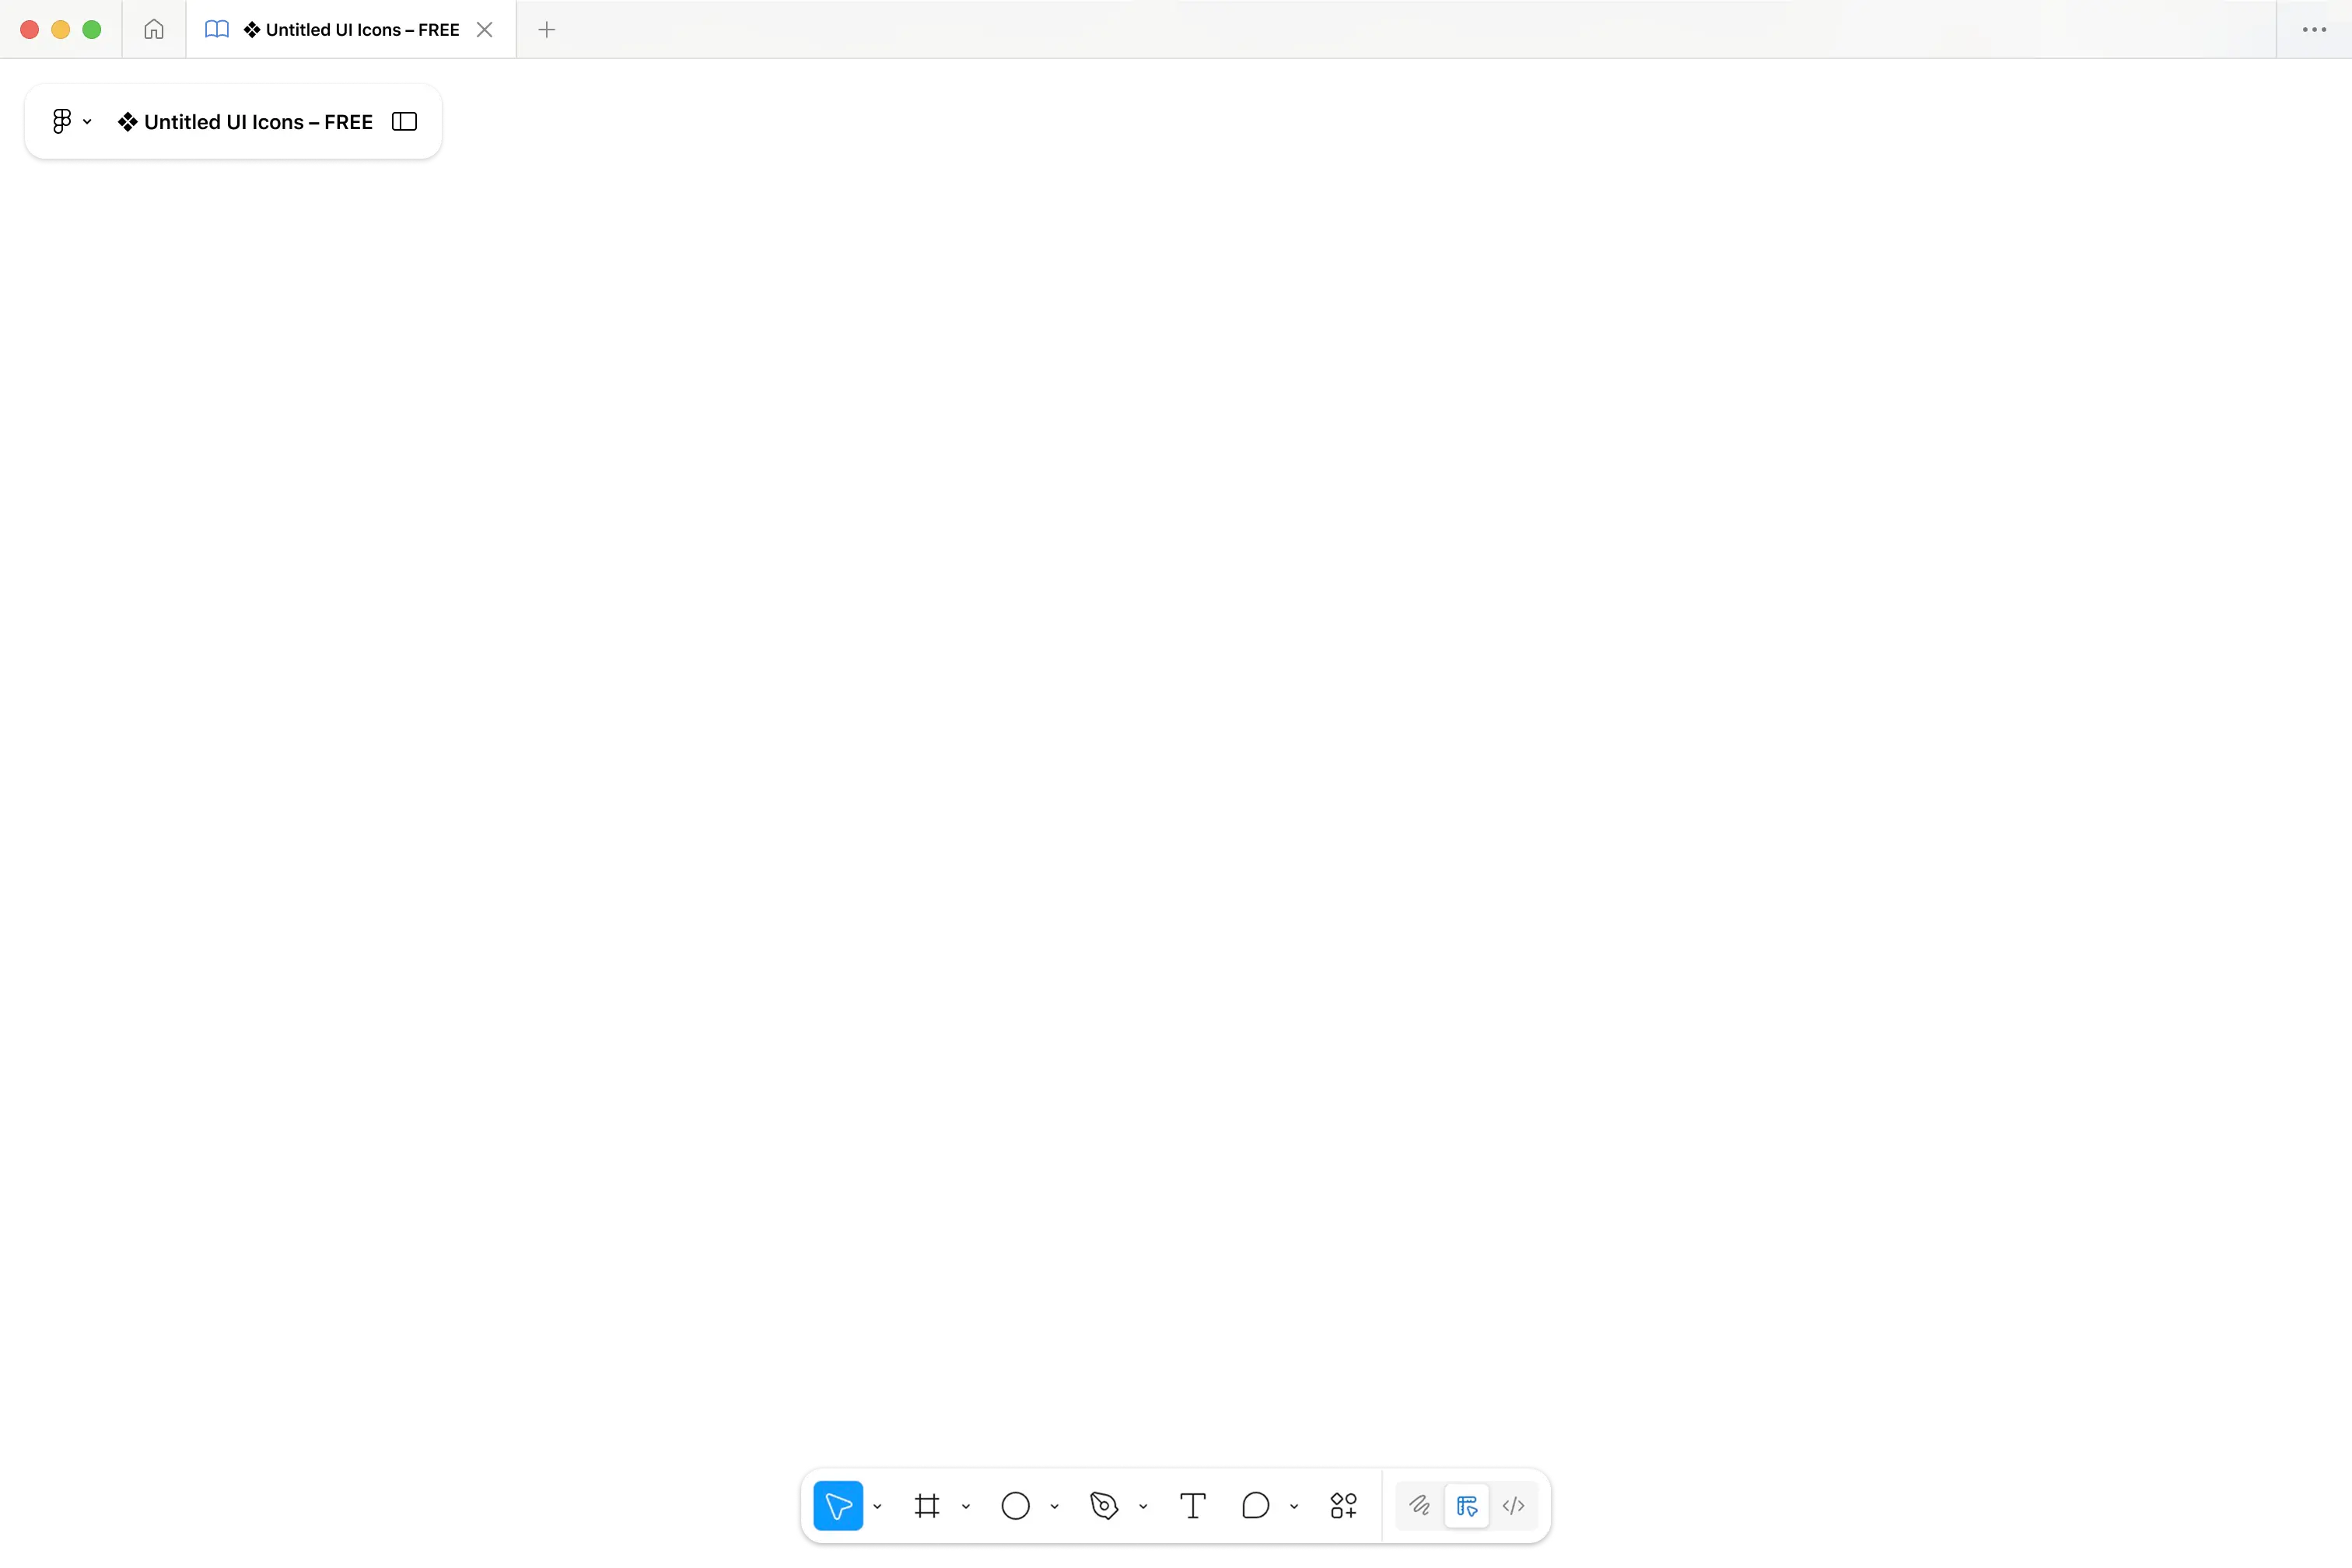Viewport: 2352px width, 1568px height.
Task: Close the Untitled UI Icons tab
Action: point(484,29)
